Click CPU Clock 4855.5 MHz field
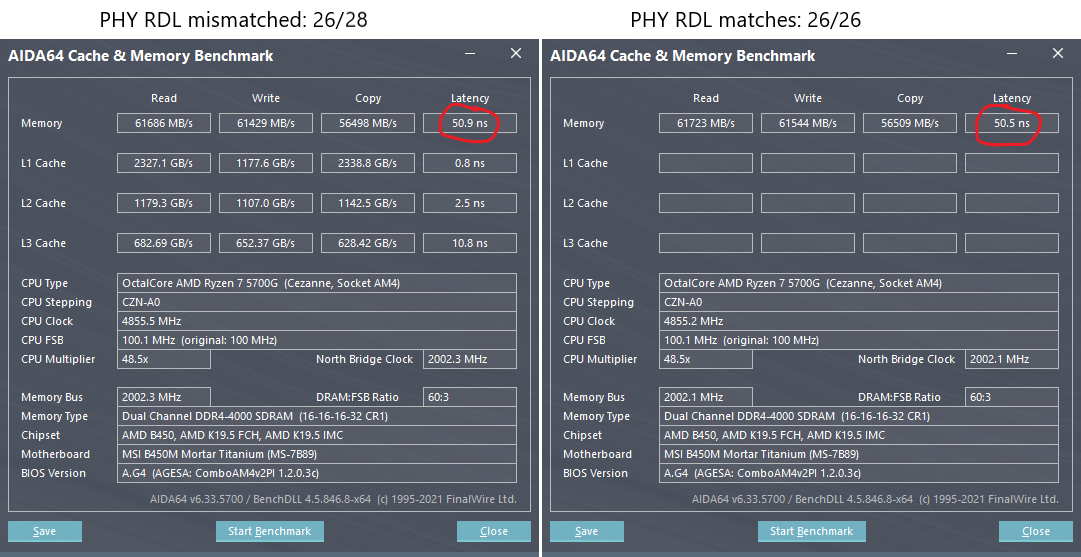1081x557 pixels. tap(316, 321)
